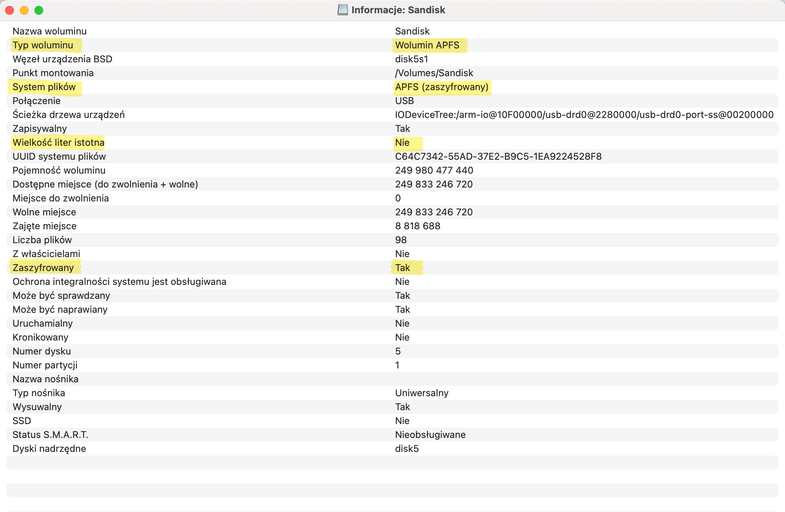Viewport: 785px width, 512px height.
Task: Close the Informacje: Sandisk window
Action: pyautogui.click(x=10, y=10)
